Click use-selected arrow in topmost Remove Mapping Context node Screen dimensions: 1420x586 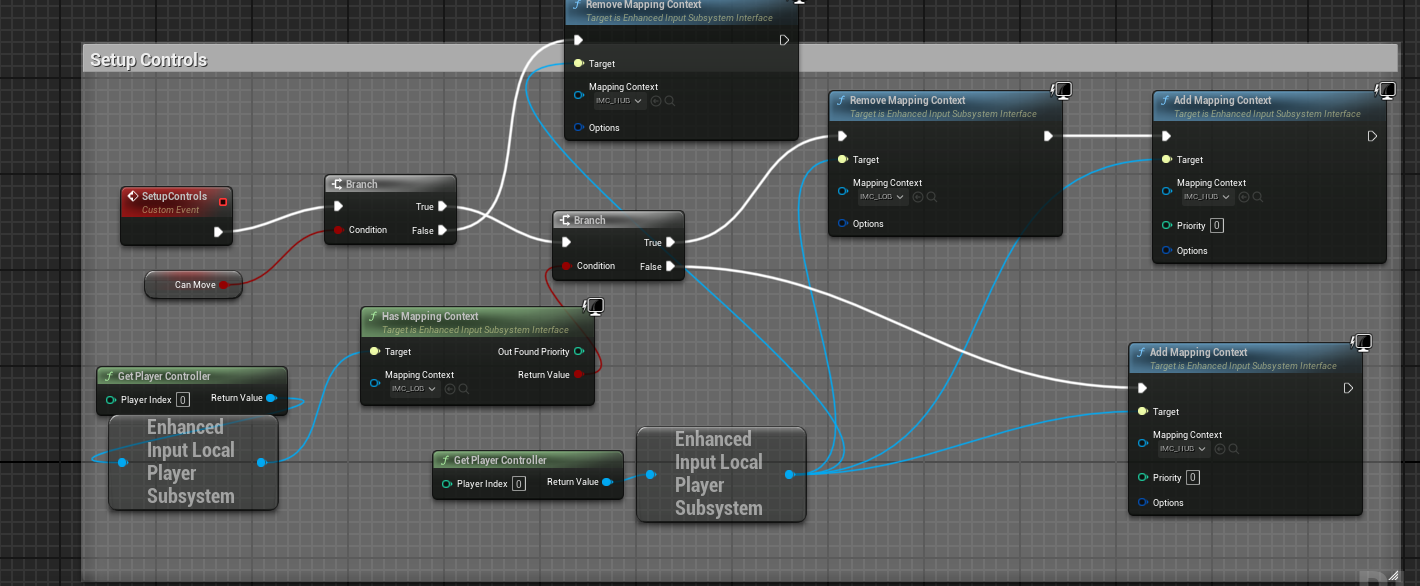tap(656, 101)
